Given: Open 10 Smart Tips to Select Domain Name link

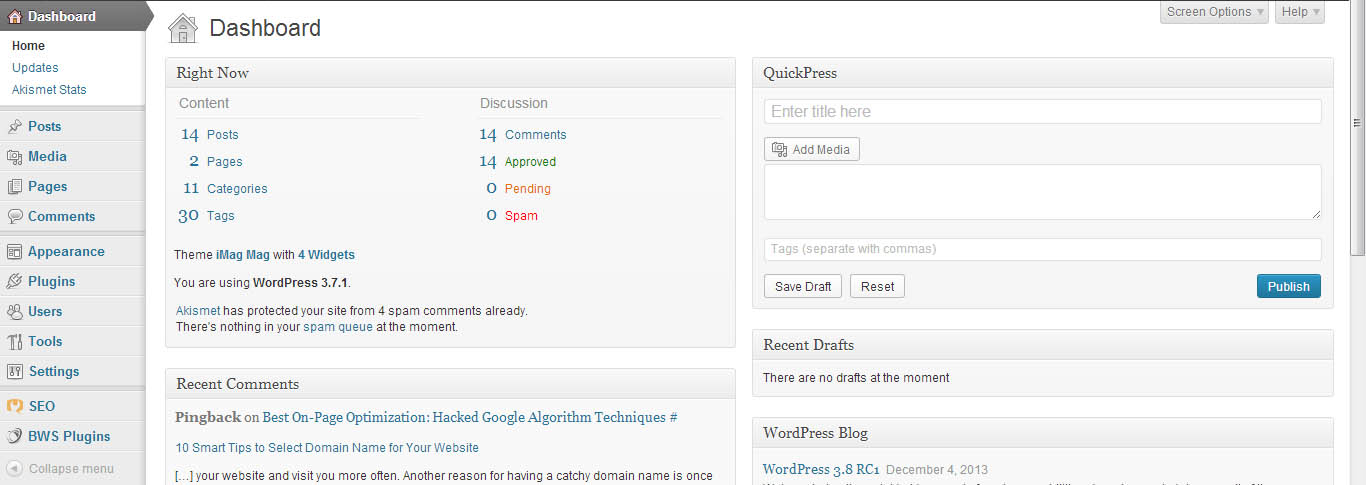Looking at the screenshot, I should [x=327, y=448].
